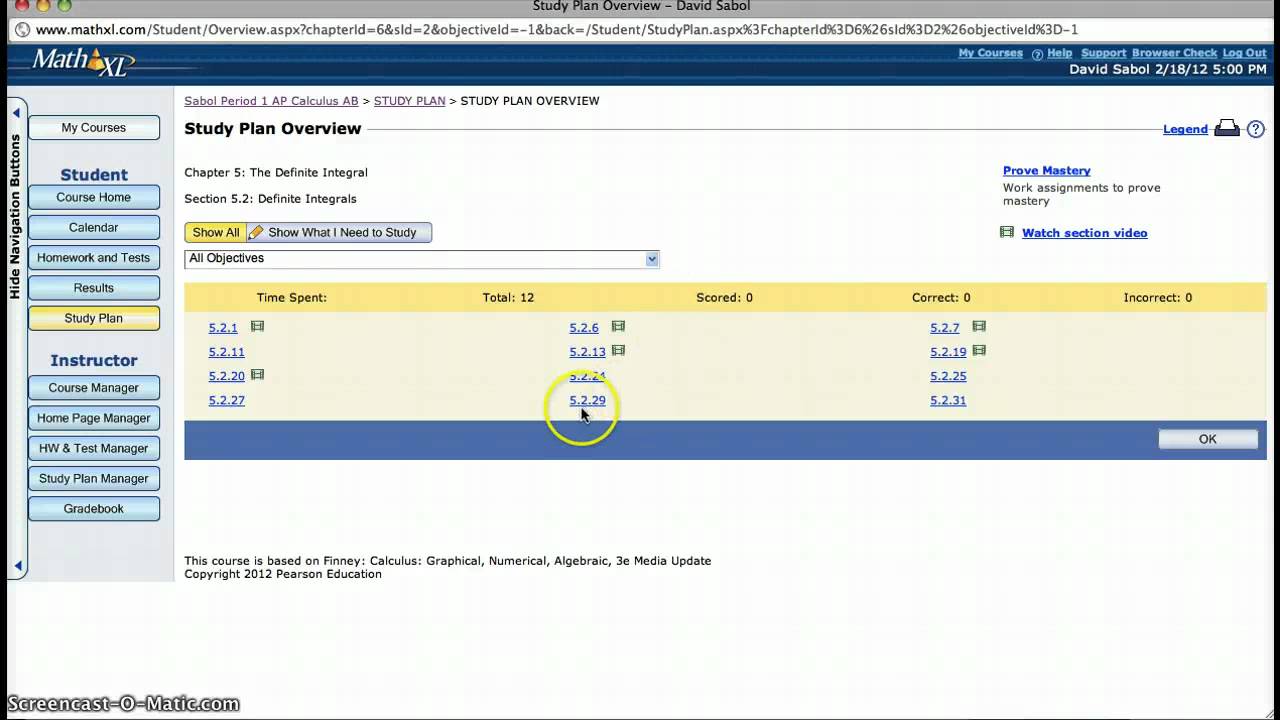
Task: Collapse sidebar with Hide Navigation Buttons arrow
Action: (x=16, y=113)
